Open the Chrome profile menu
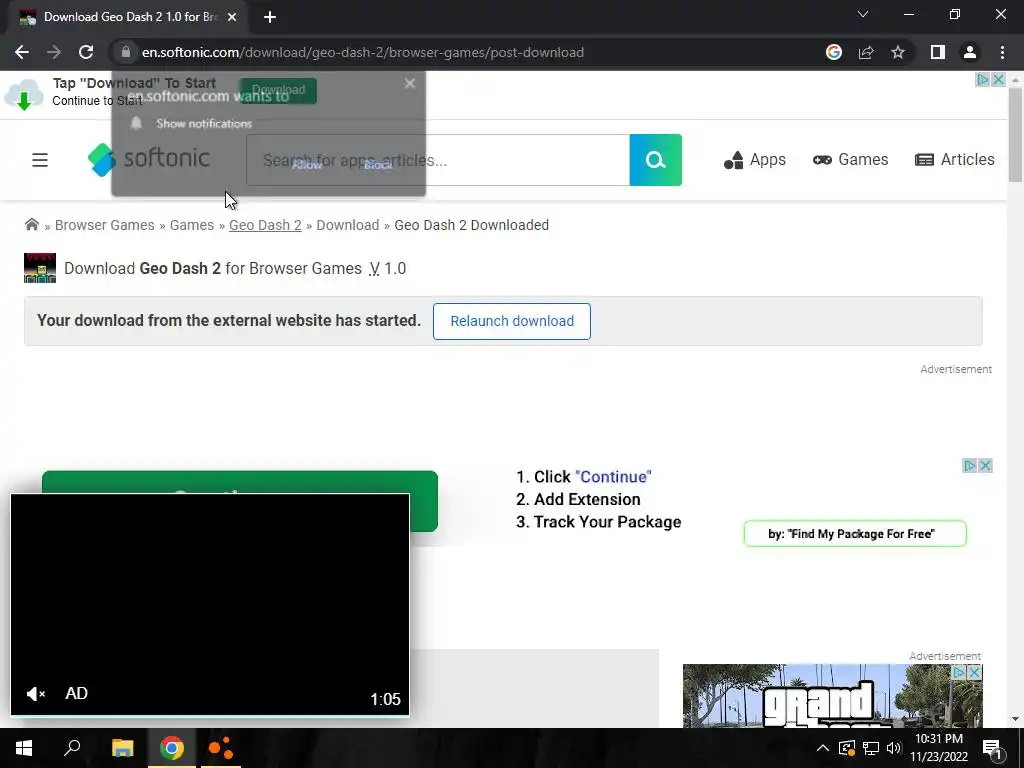1024x768 pixels. [x=970, y=52]
